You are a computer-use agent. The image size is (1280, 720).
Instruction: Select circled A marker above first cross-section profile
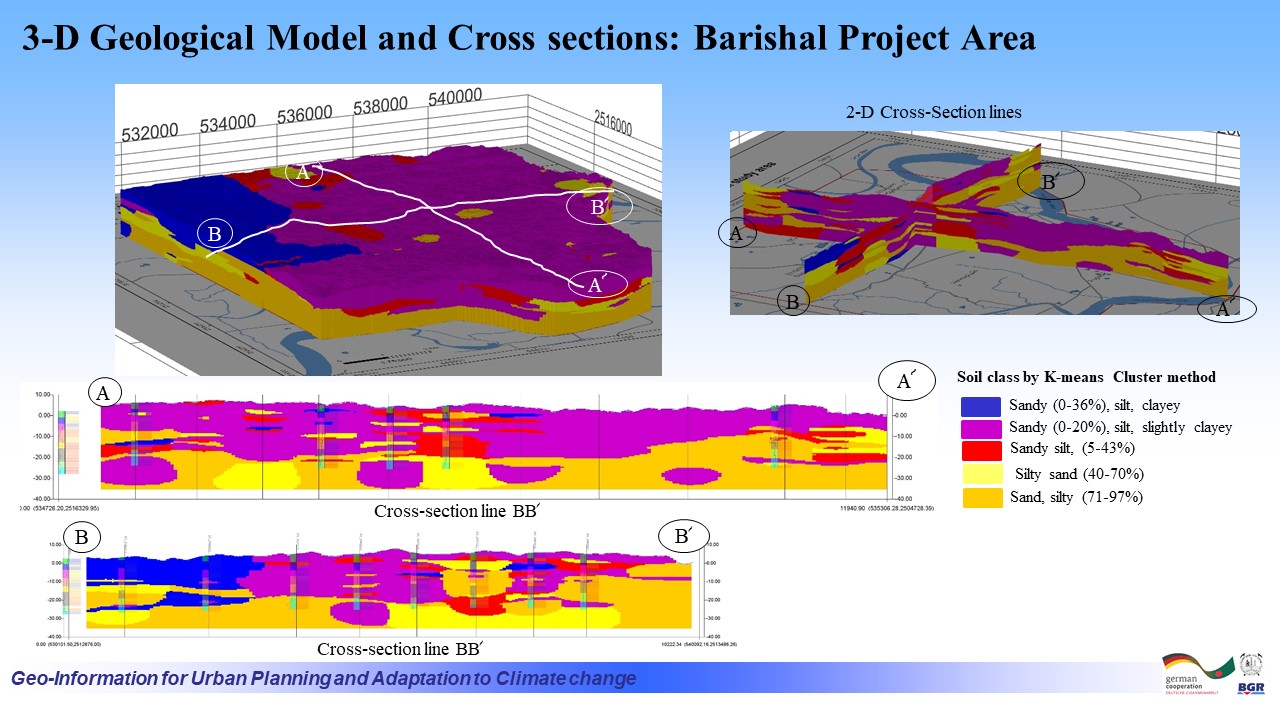[103, 393]
